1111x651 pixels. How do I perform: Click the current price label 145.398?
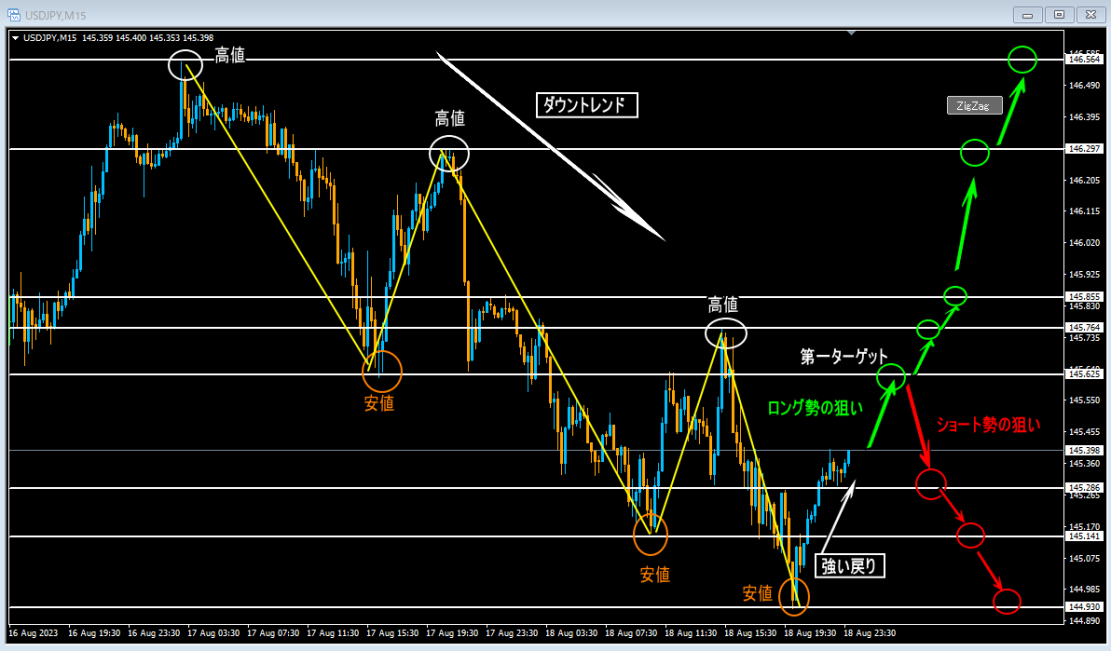pos(1085,451)
